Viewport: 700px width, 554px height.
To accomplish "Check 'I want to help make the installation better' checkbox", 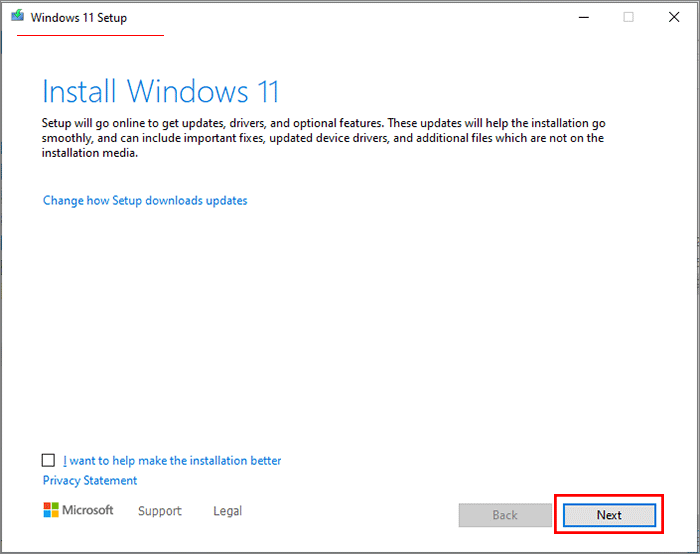I will tap(48, 460).
